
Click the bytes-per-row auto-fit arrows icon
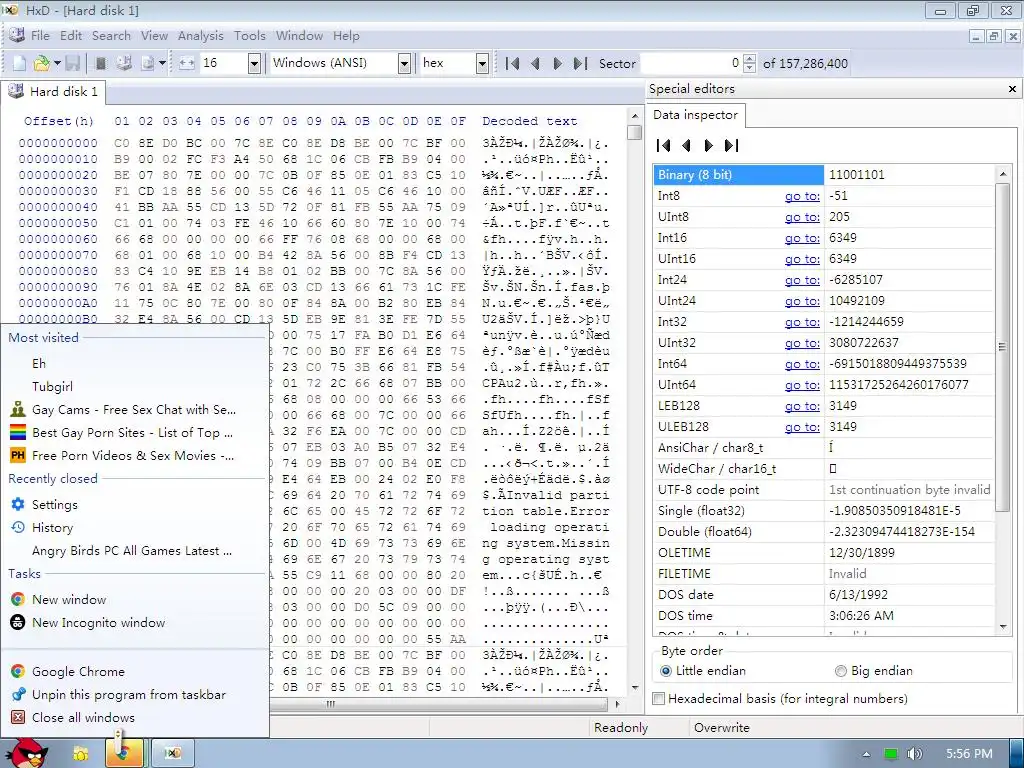[x=187, y=63]
